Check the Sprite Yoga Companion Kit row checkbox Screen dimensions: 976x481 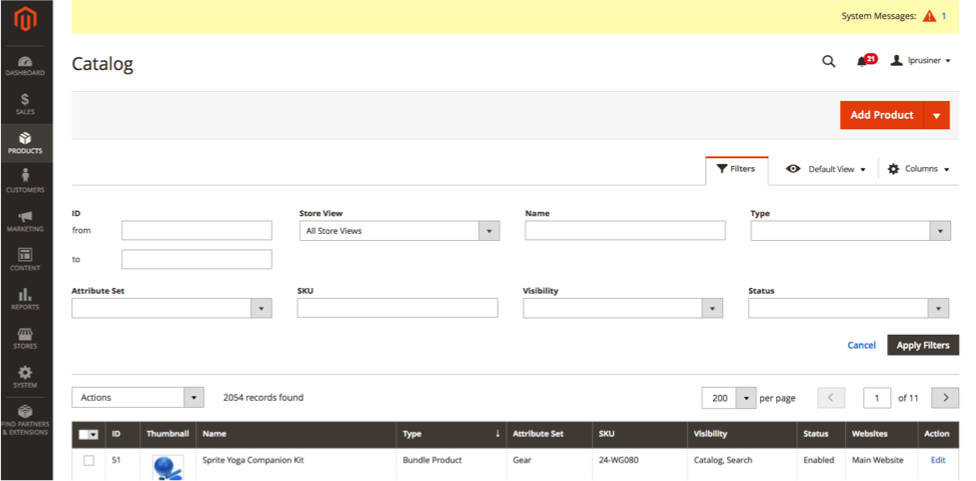click(89, 460)
